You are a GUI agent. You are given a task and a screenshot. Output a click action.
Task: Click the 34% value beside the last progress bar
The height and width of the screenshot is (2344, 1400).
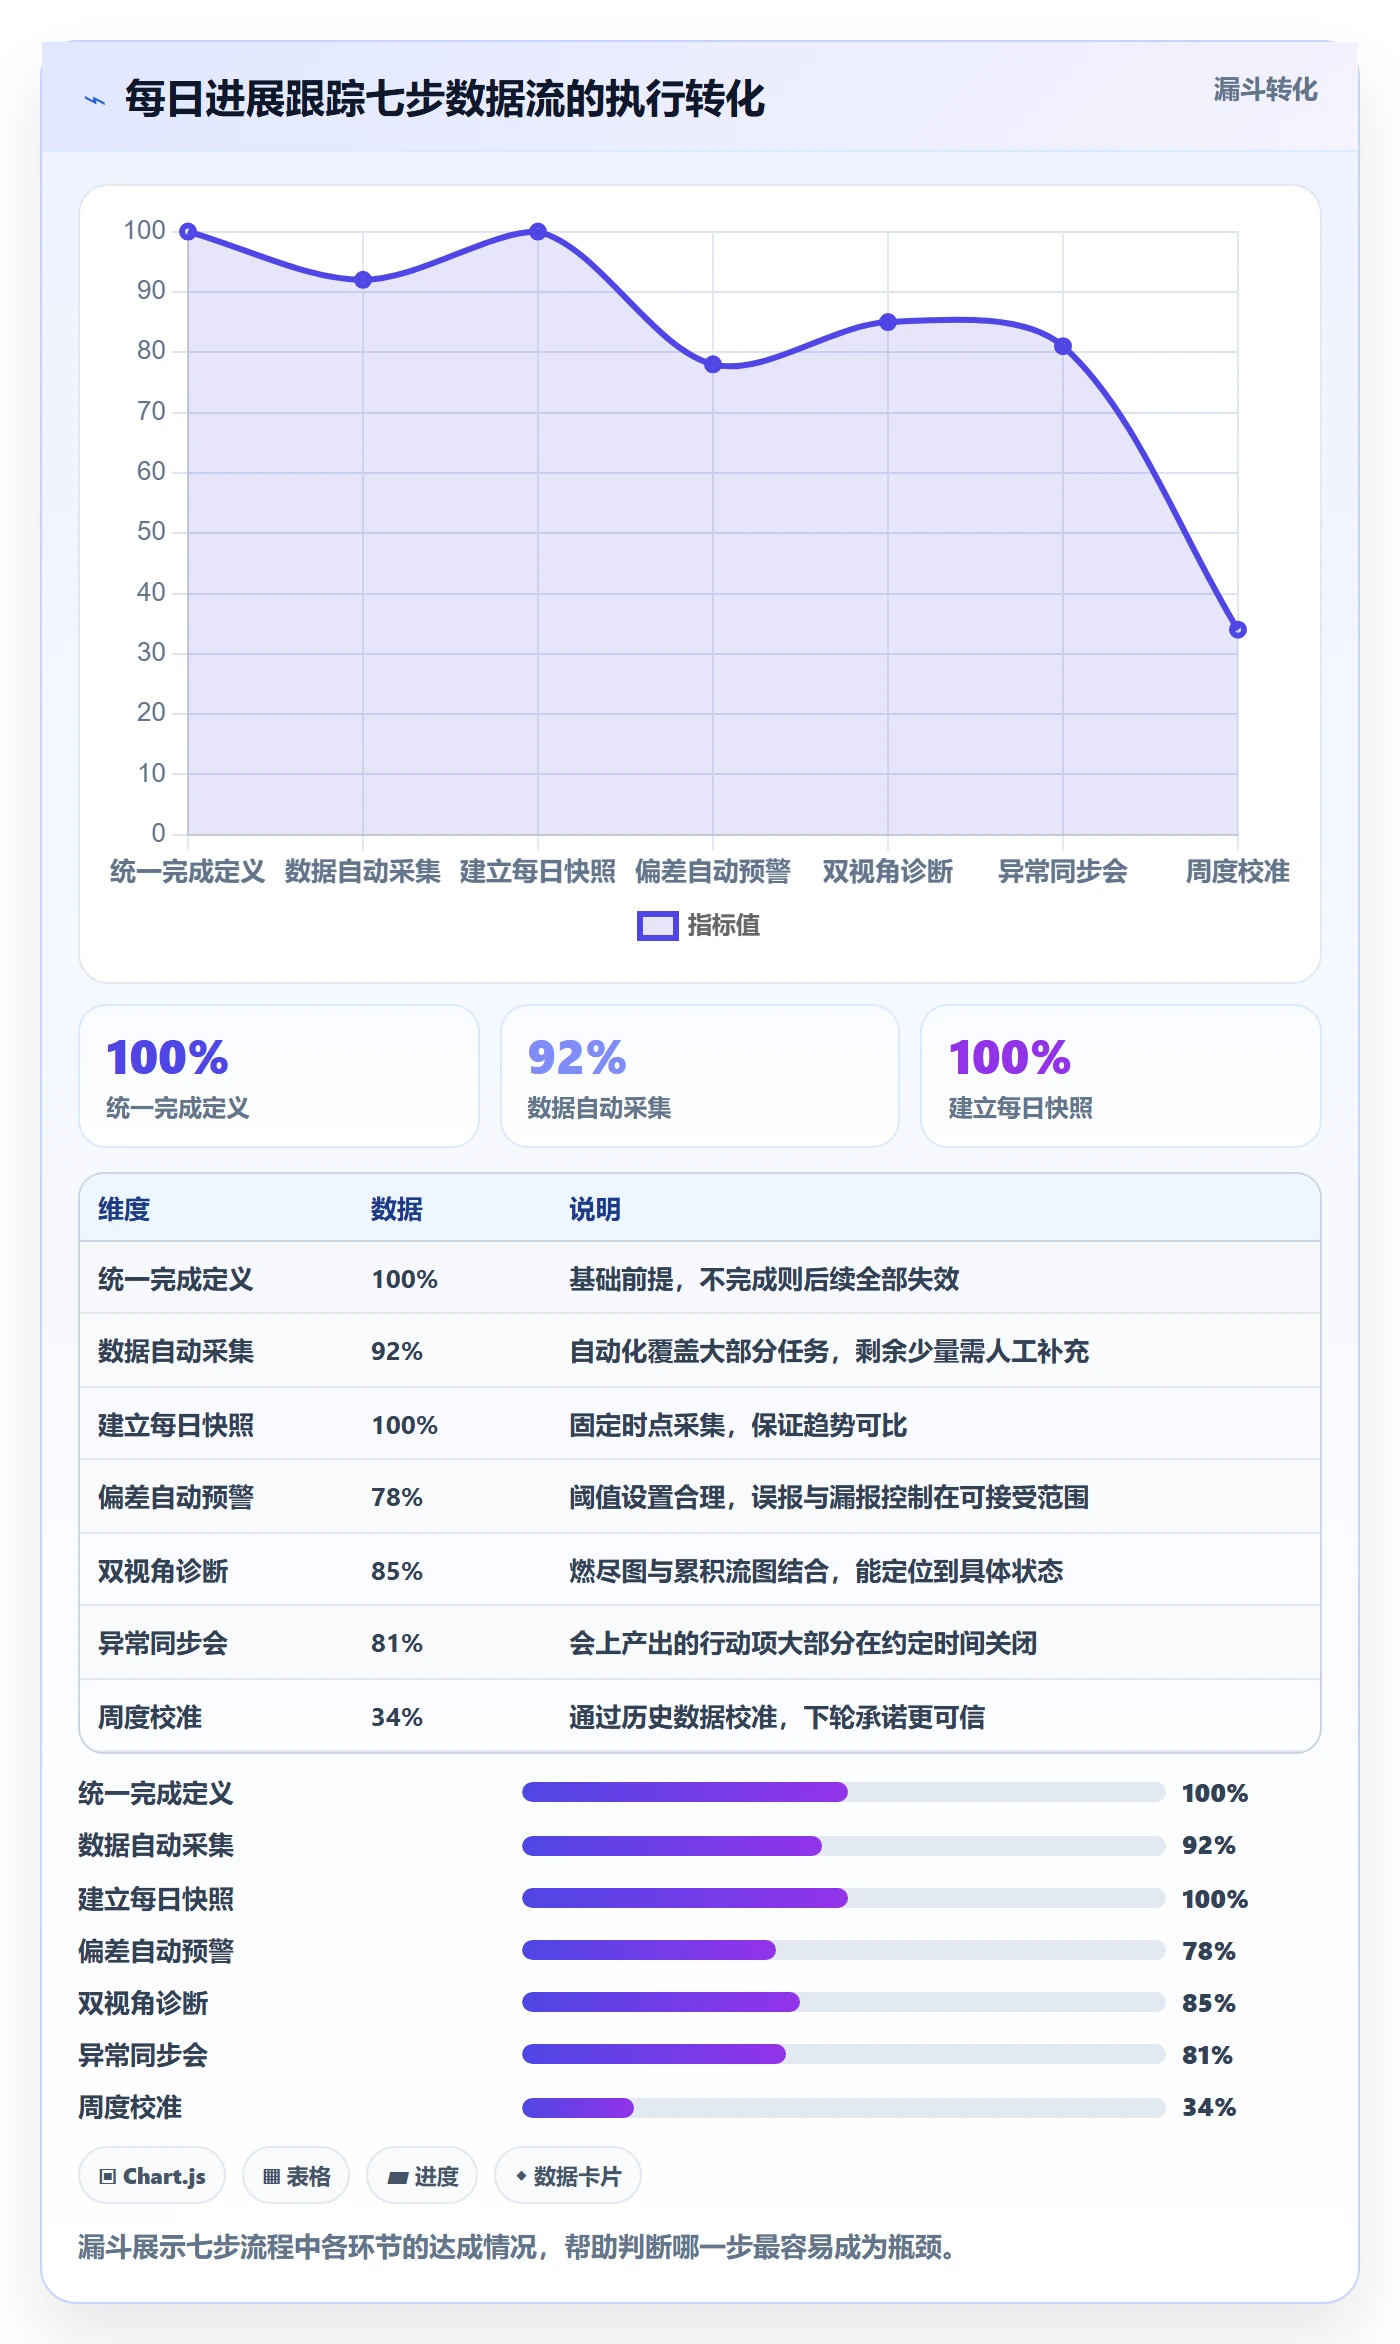[x=1209, y=2108]
